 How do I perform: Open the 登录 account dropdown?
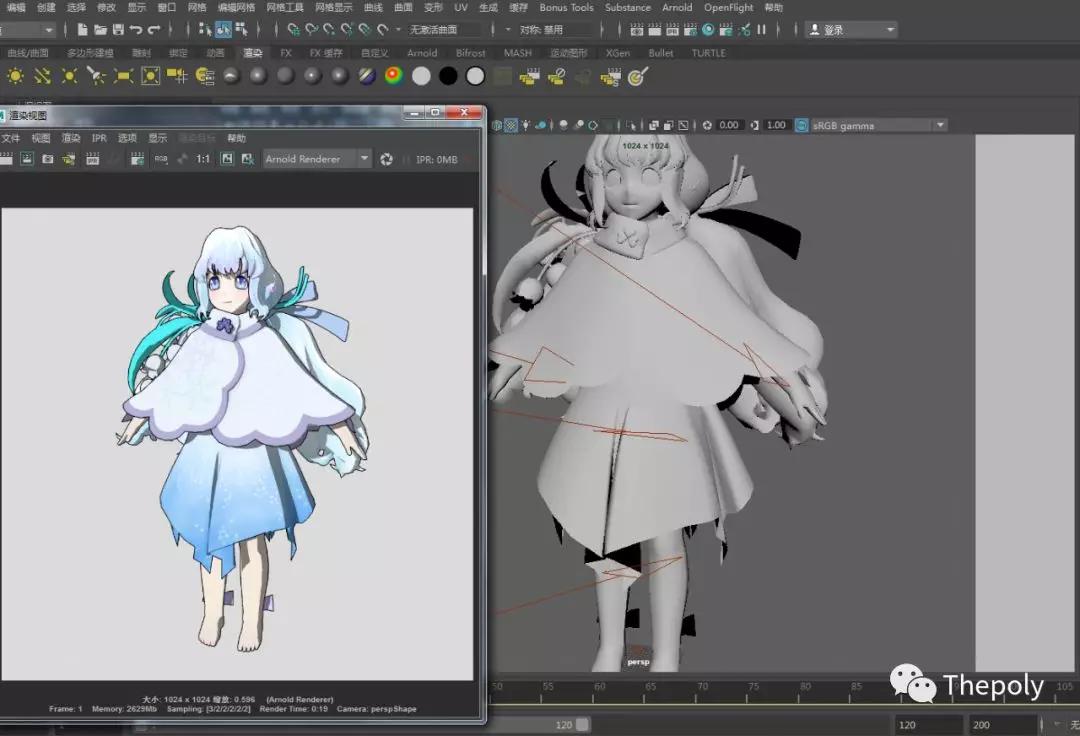click(x=851, y=30)
